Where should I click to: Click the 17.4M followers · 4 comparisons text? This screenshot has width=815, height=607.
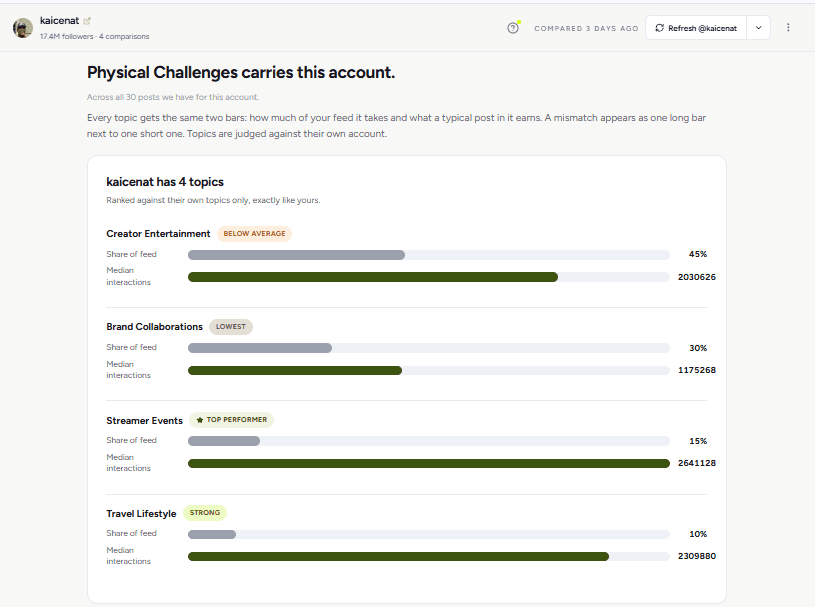pos(95,36)
